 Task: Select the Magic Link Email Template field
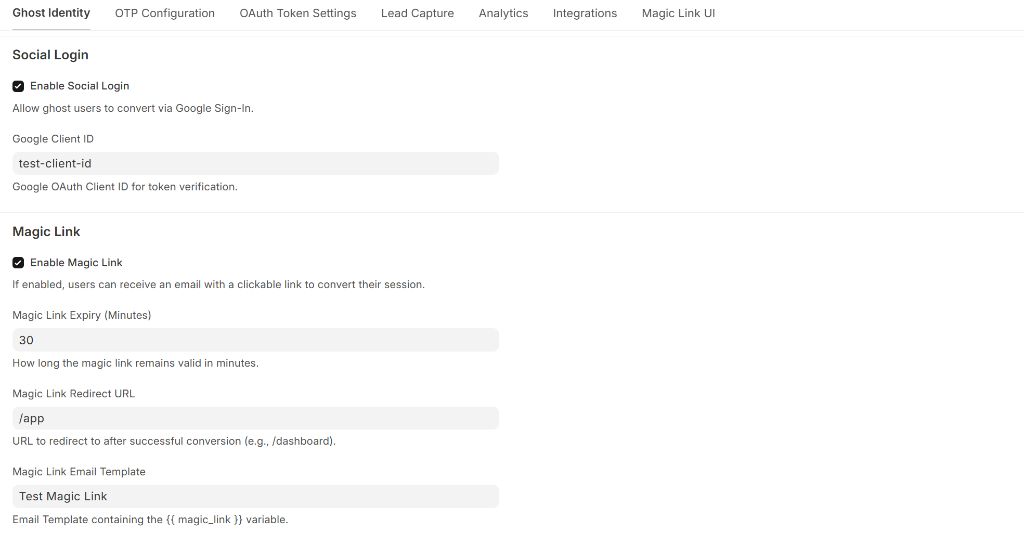[255, 497]
